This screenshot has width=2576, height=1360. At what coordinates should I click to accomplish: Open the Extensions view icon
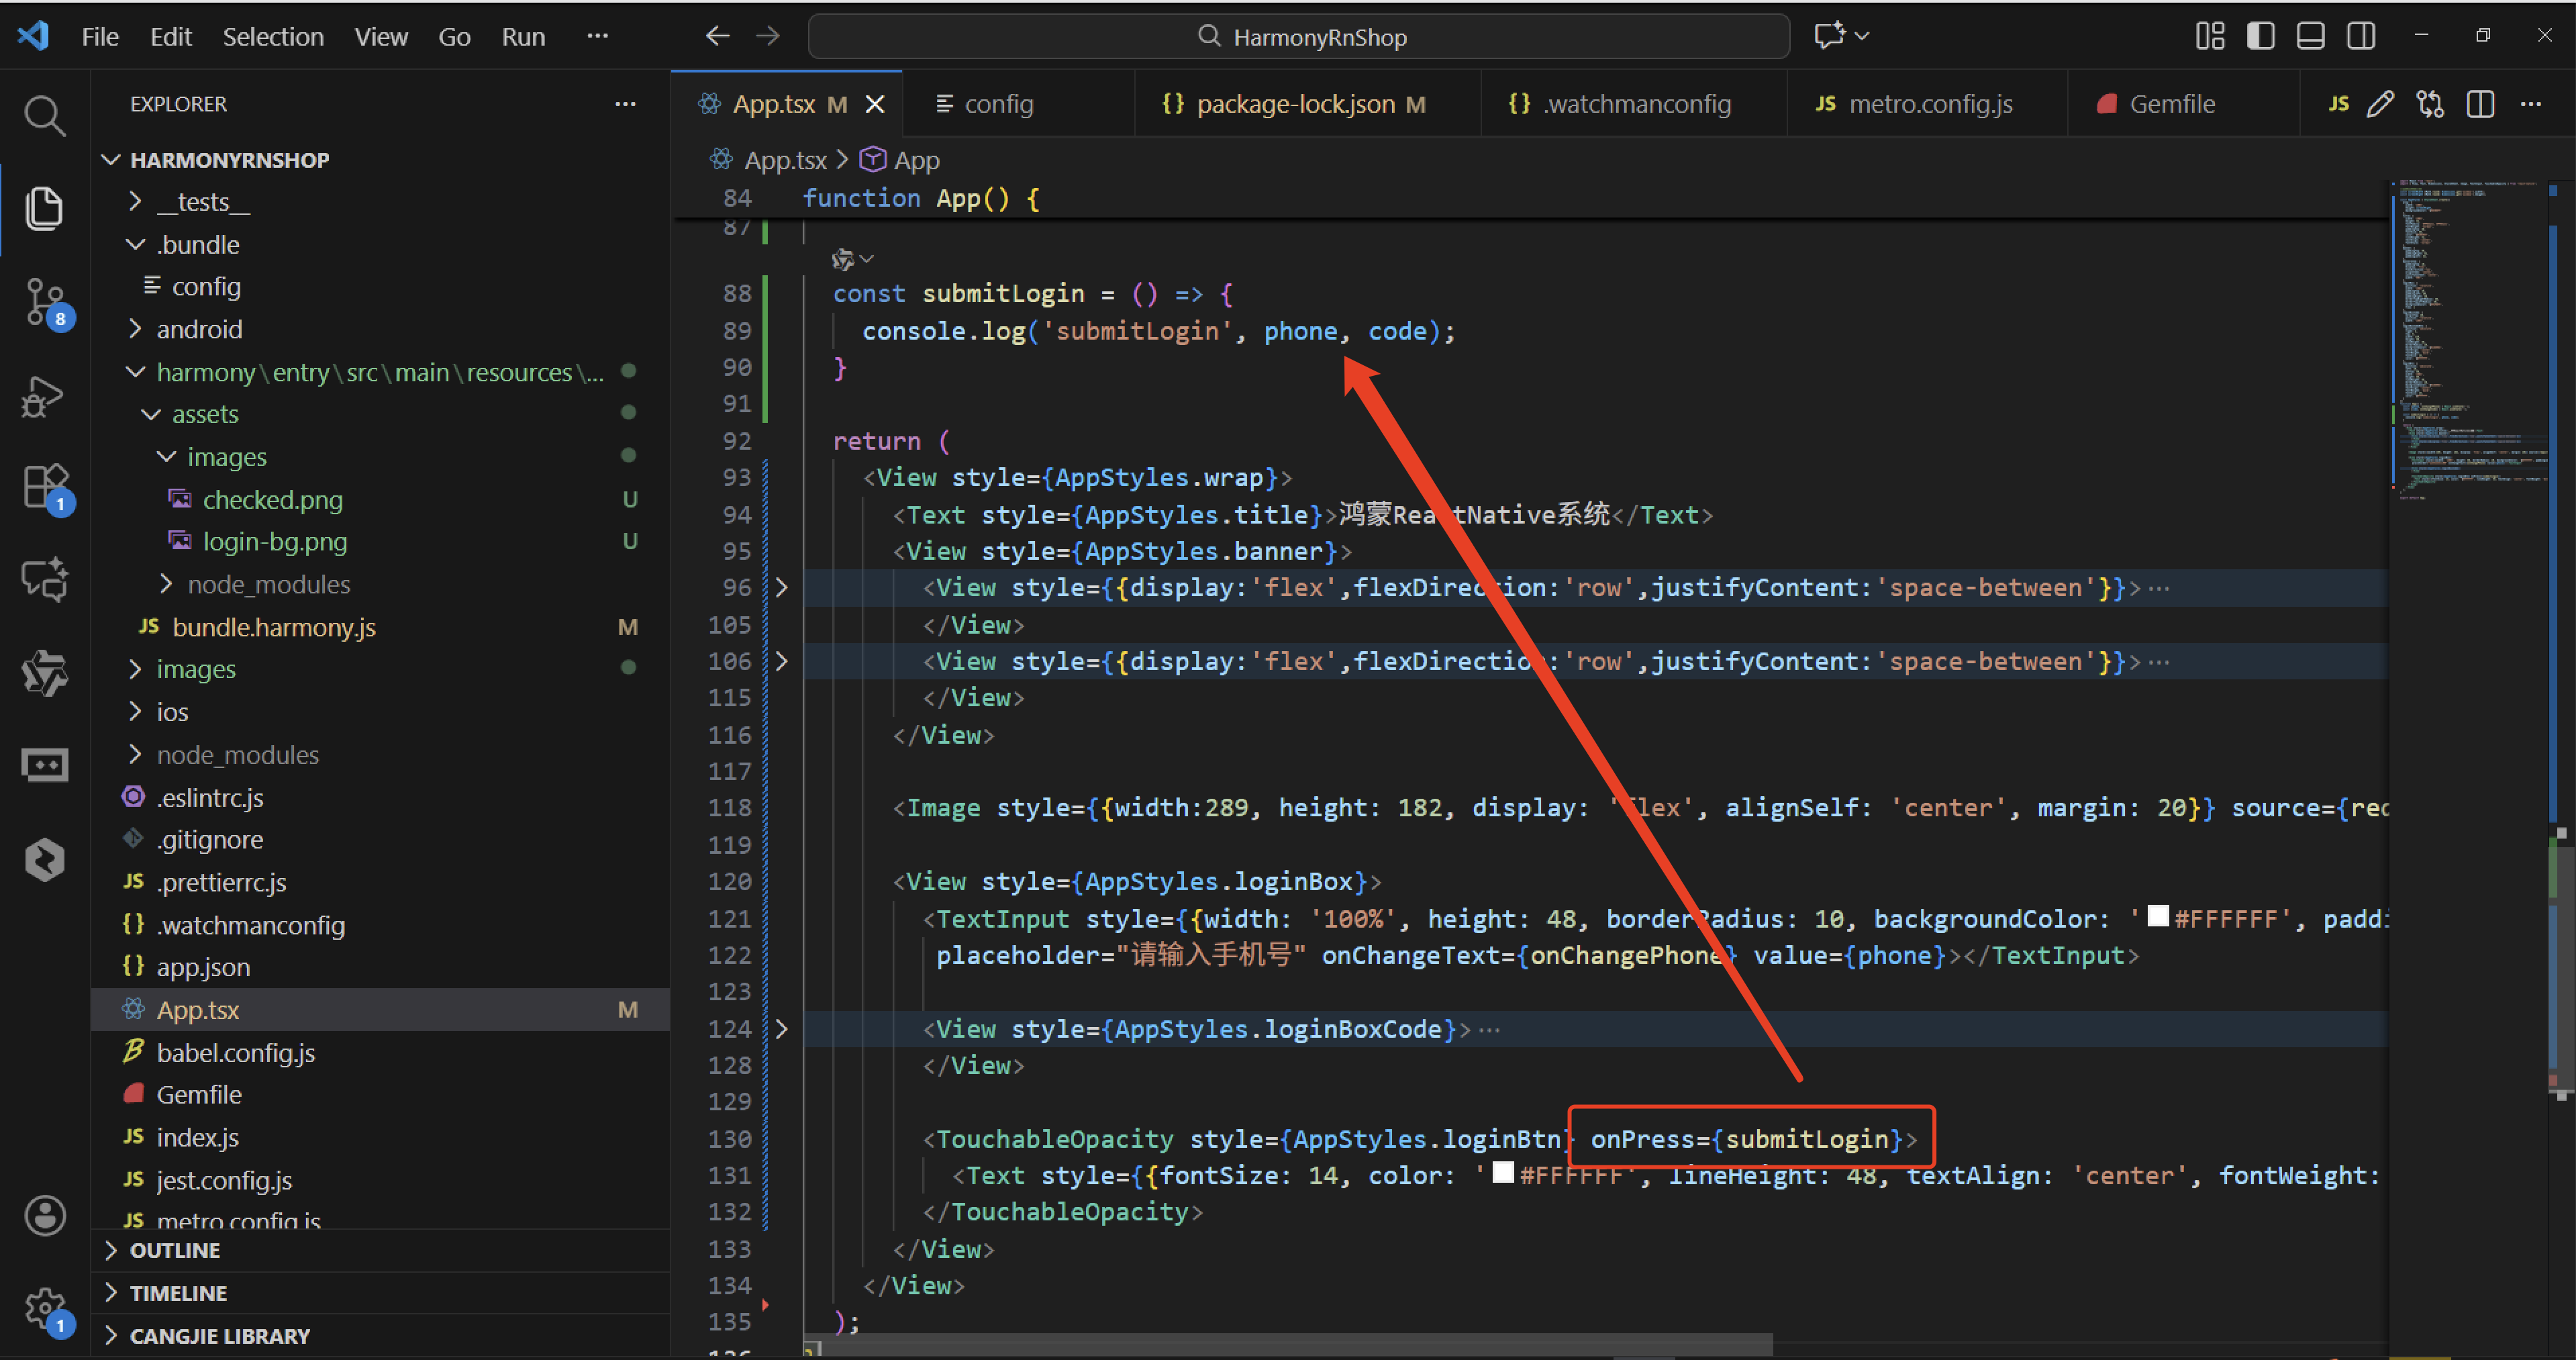tap(44, 487)
